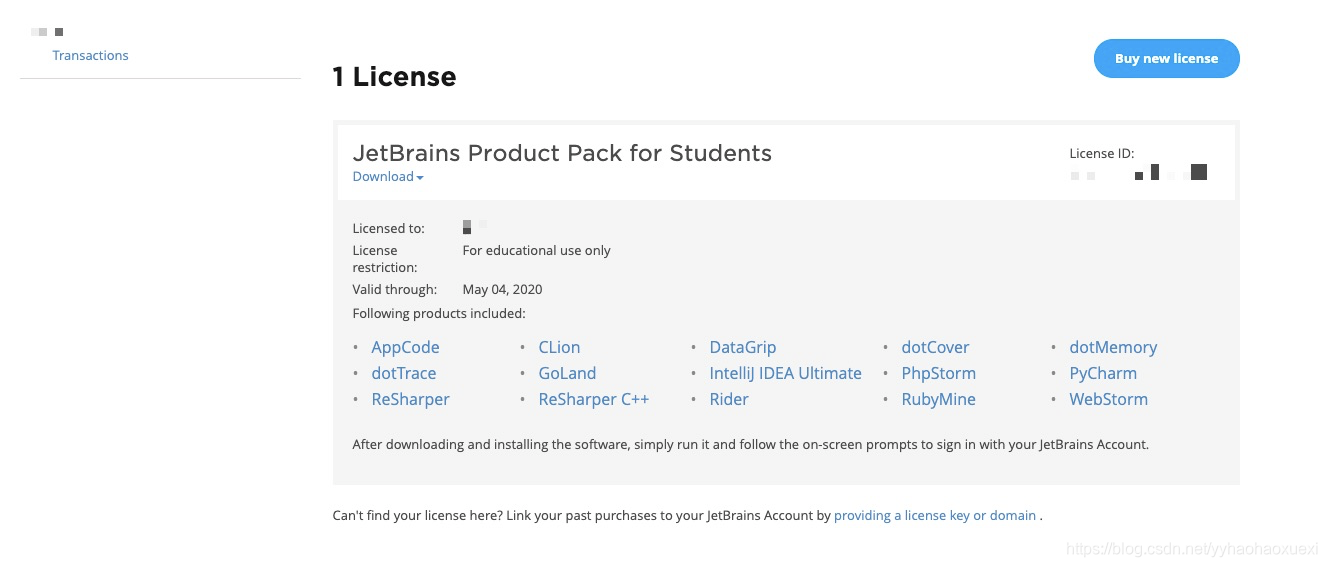Viewport: 1327px width, 567px height.
Task: Open the dotMemory product link
Action: [1113, 347]
